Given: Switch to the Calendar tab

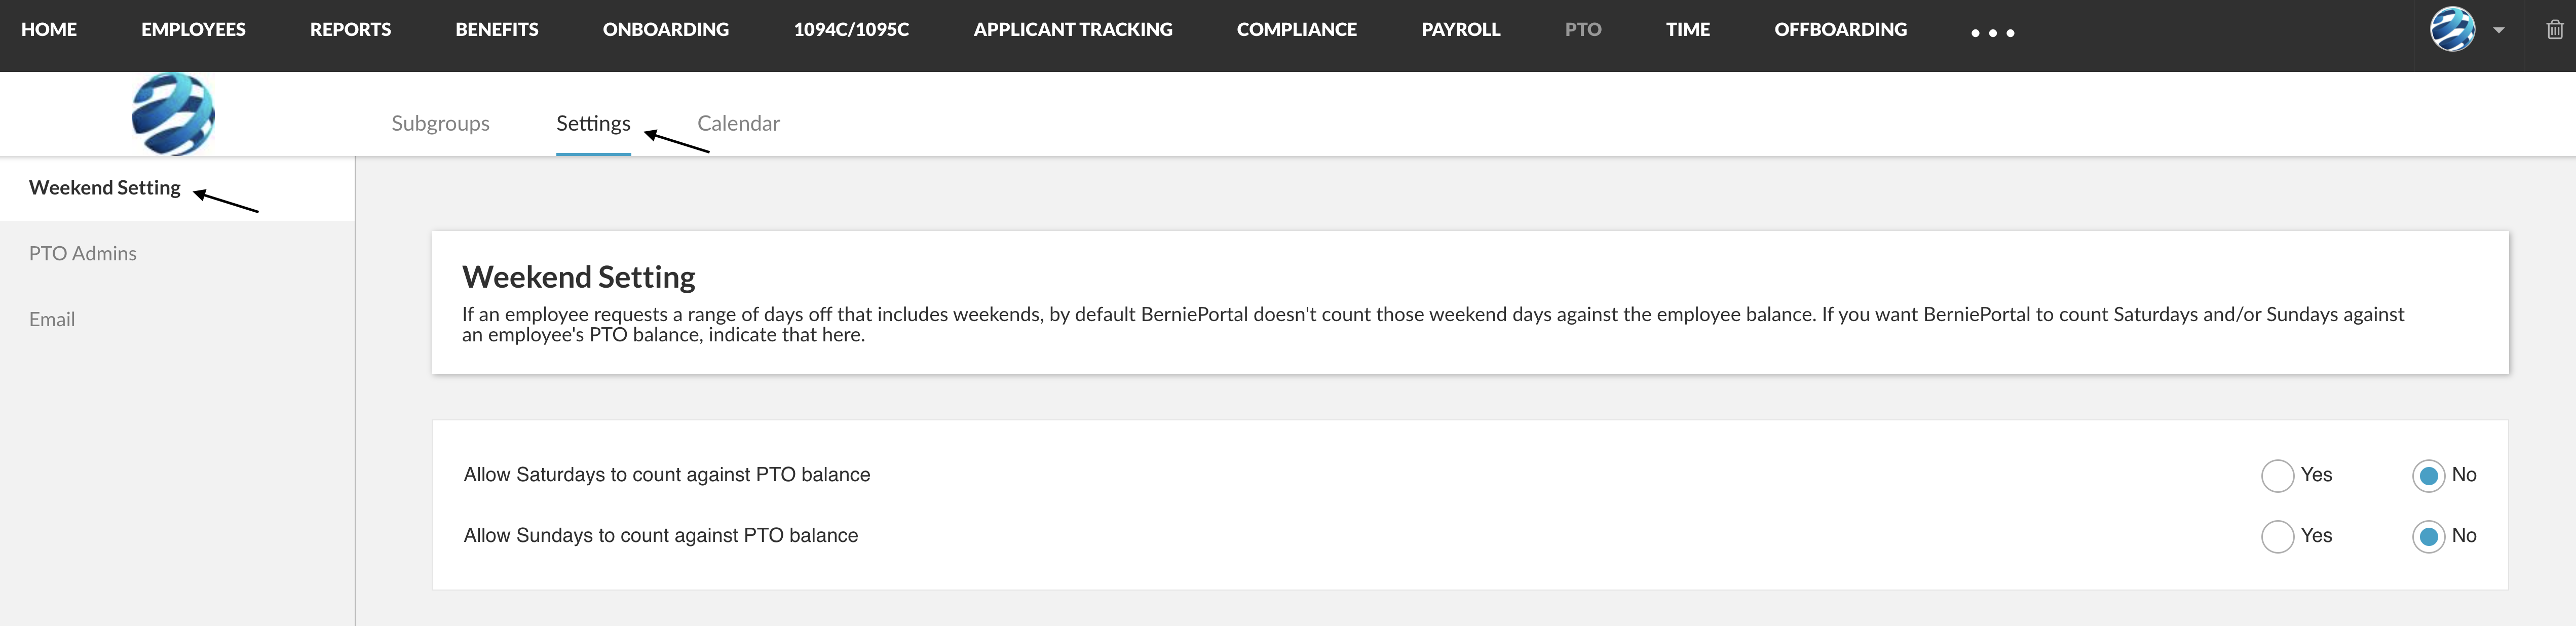Looking at the screenshot, I should coord(738,123).
